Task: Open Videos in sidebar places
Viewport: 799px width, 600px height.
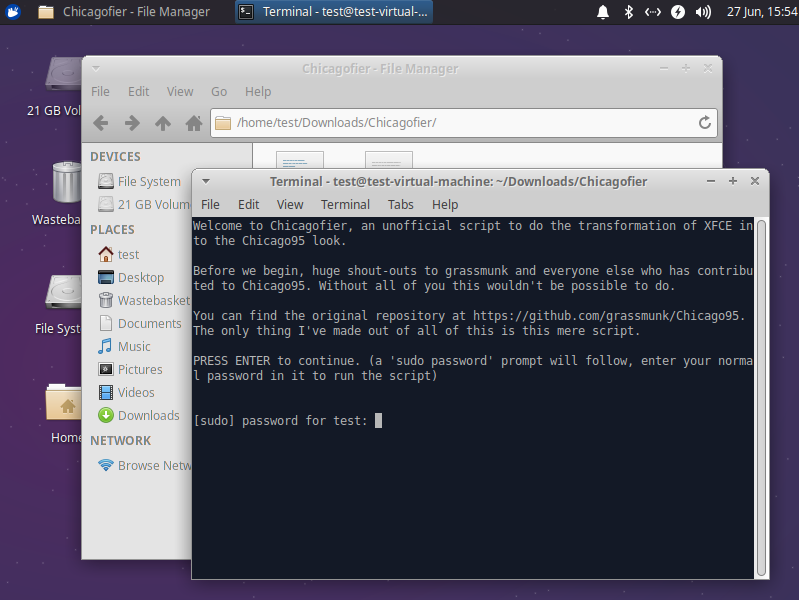Action: (126, 393)
